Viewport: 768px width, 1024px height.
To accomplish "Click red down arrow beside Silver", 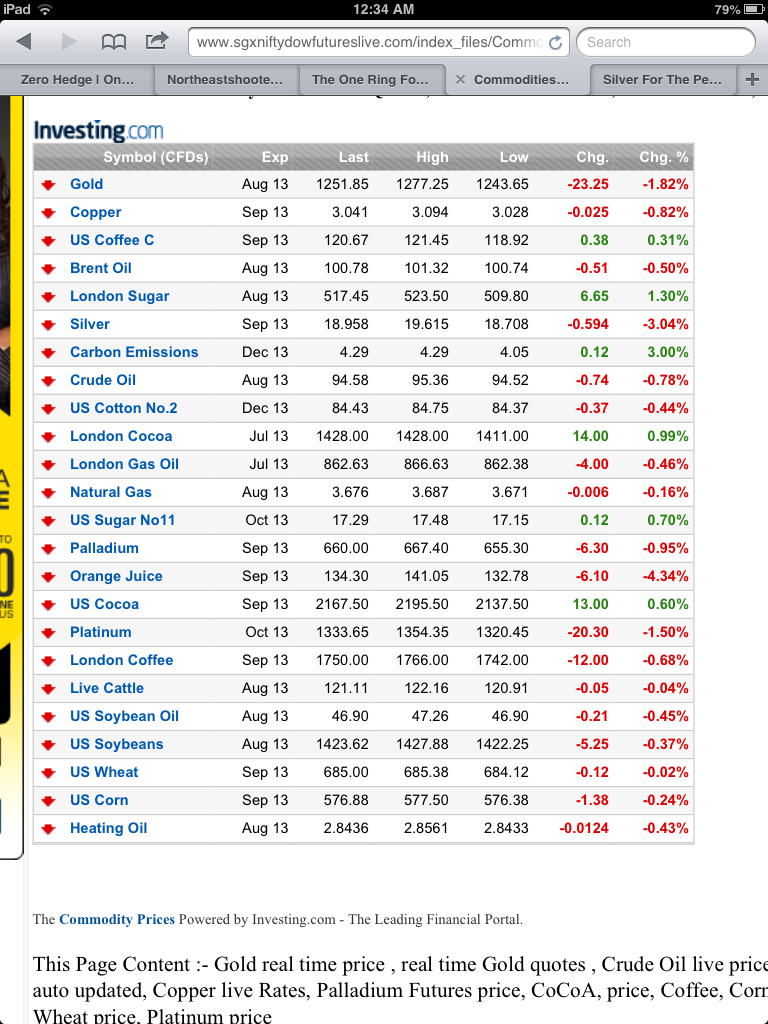I will click(x=48, y=325).
